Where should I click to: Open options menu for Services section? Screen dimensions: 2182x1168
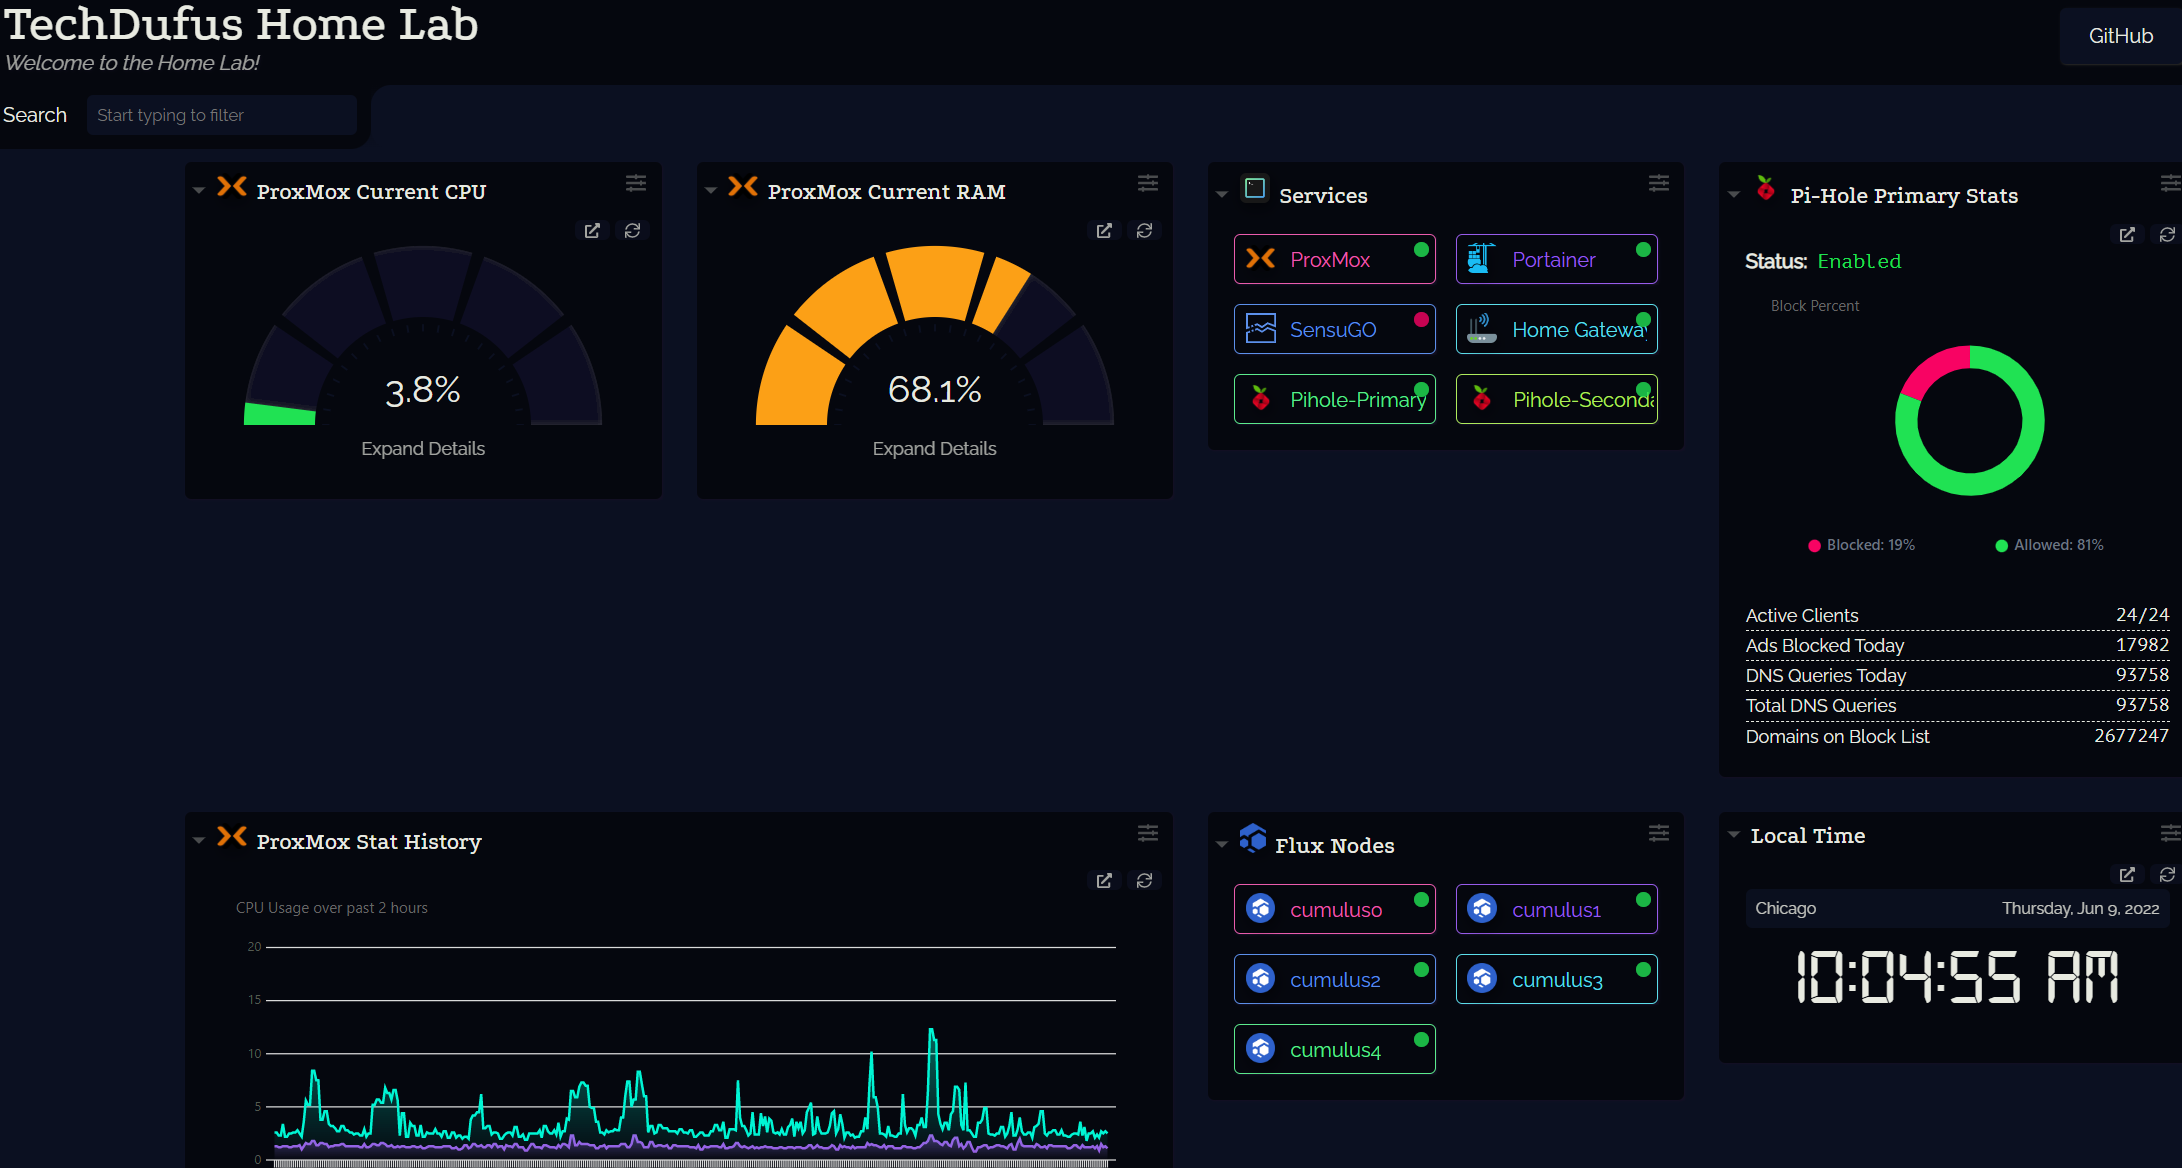pos(1658,183)
